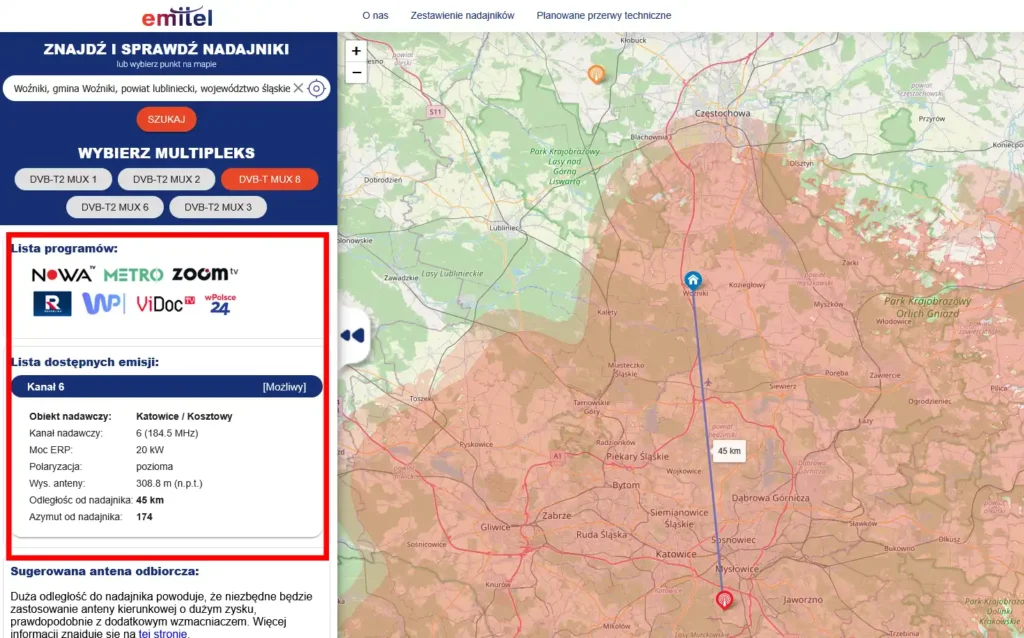Collapse the Kanał 6 emission header
This screenshot has height=638, width=1024.
[166, 386]
